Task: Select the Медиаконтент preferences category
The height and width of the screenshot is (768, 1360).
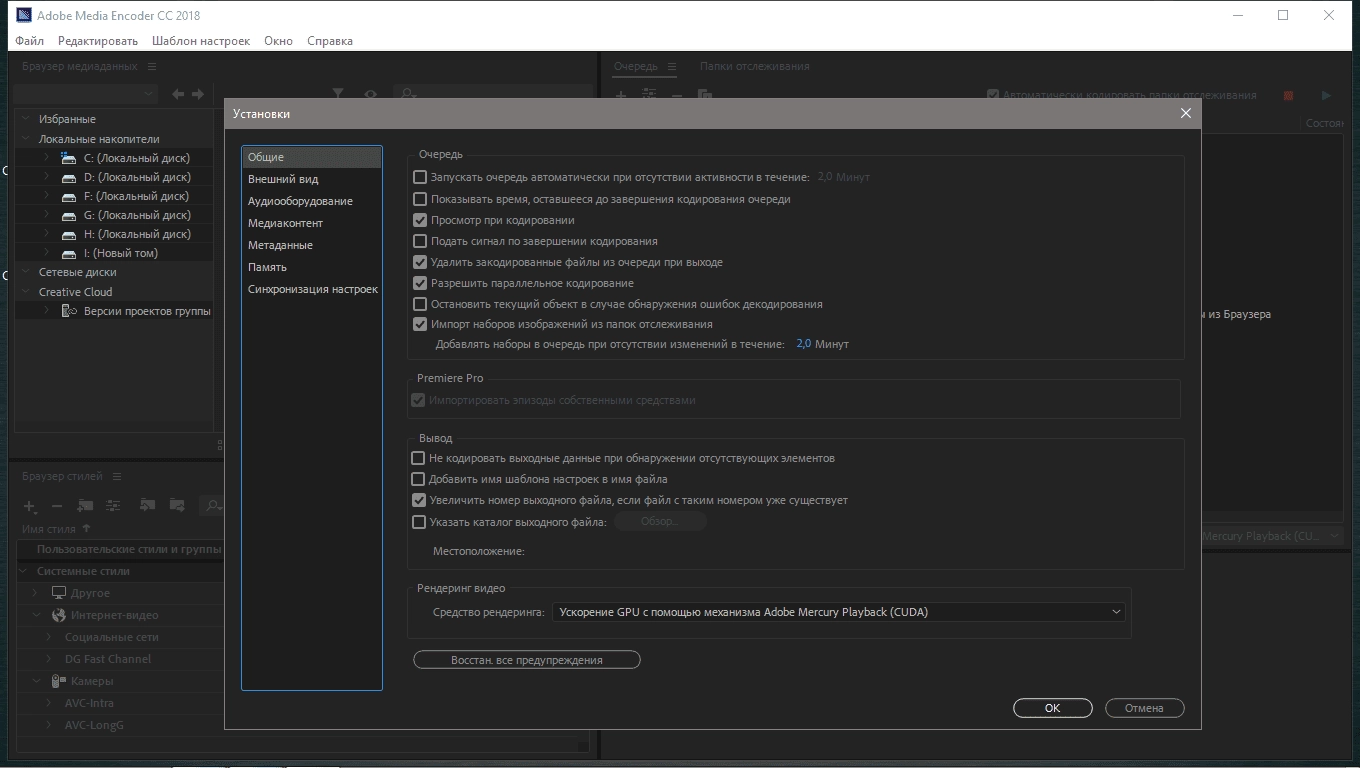Action: click(x=286, y=223)
